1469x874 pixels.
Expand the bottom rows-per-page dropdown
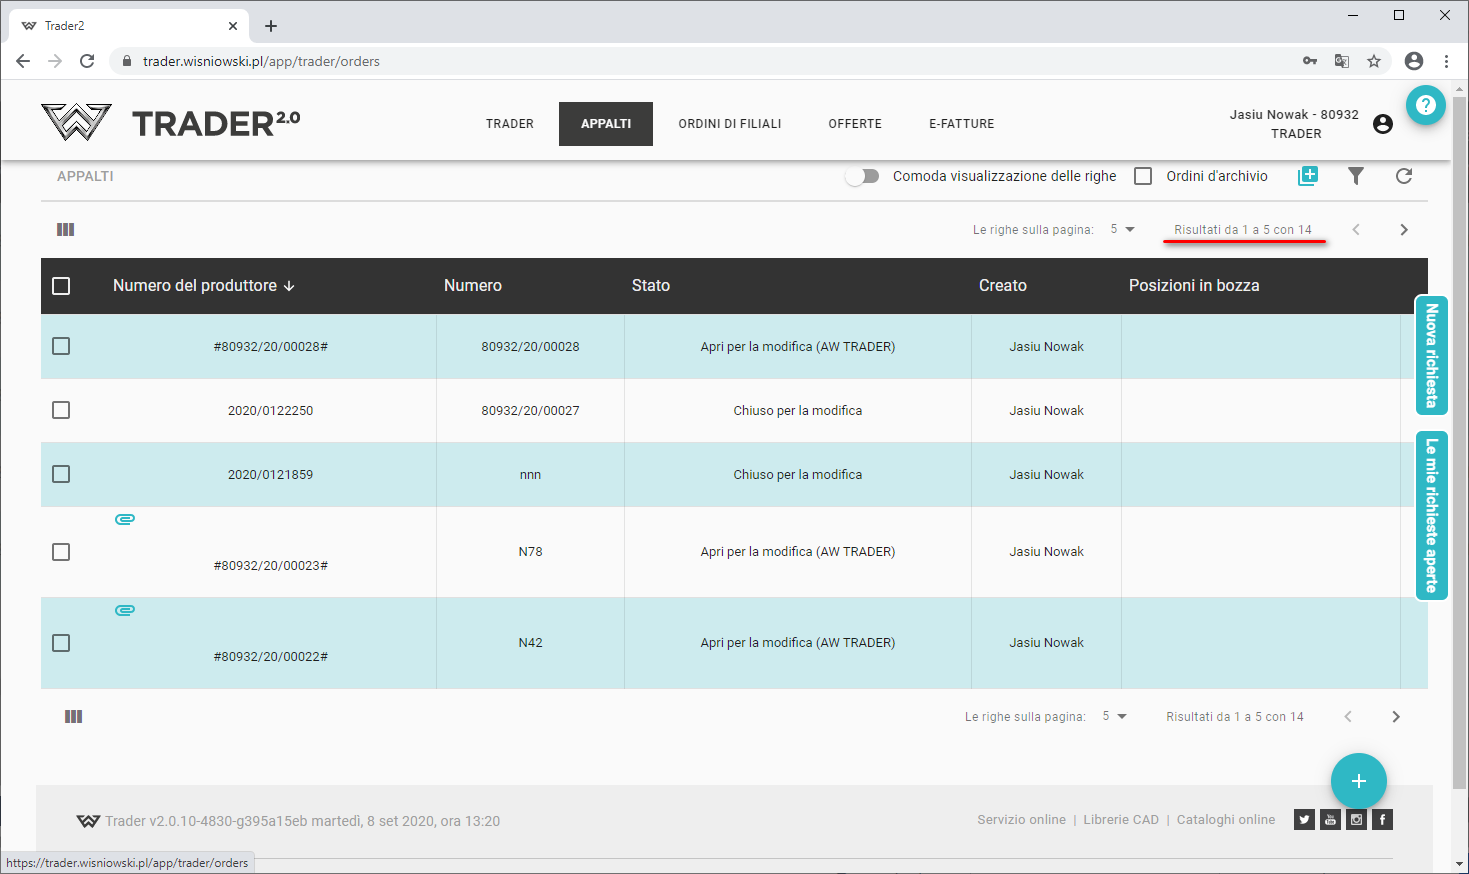click(x=1114, y=716)
